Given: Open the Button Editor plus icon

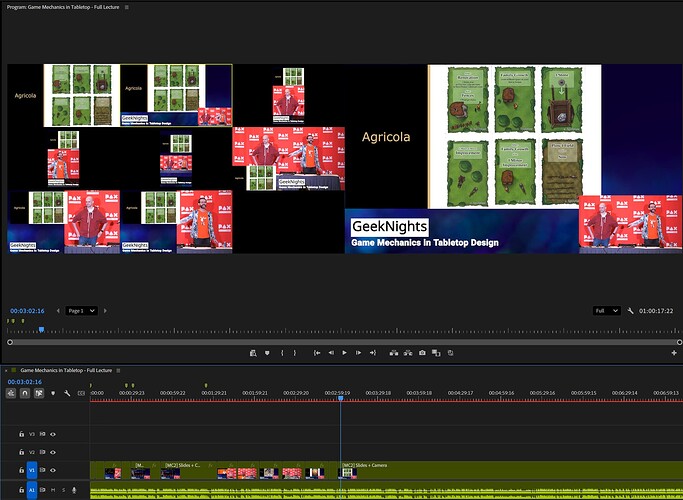Looking at the screenshot, I should click(x=674, y=353).
